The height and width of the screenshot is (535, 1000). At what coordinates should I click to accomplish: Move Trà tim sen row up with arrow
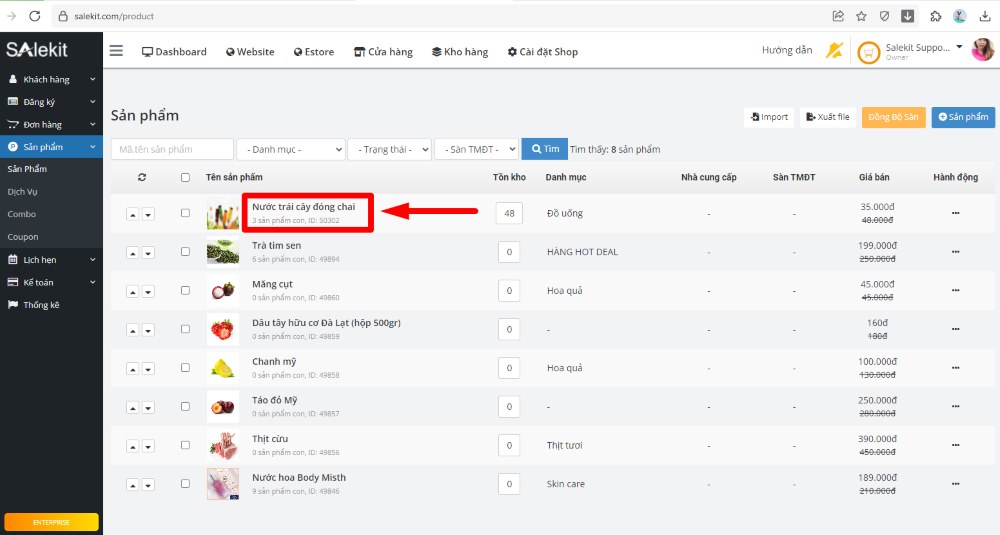coord(132,252)
